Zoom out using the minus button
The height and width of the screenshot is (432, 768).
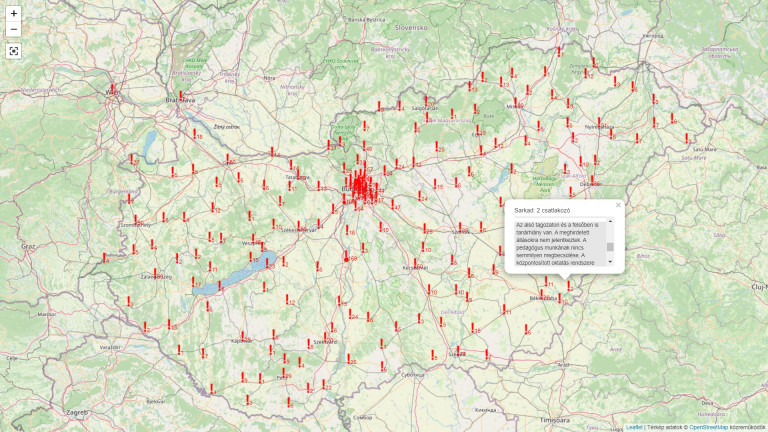[14, 30]
